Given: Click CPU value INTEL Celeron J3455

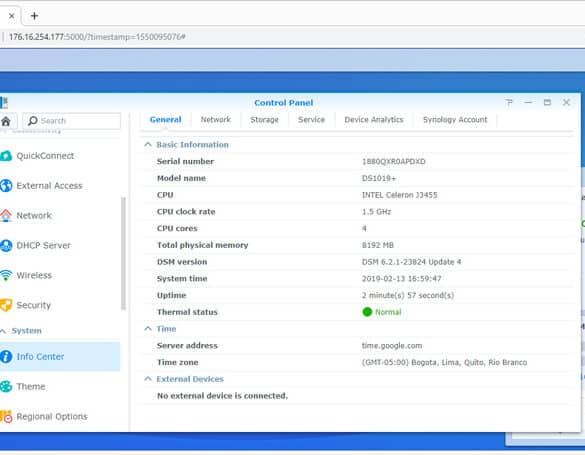Looking at the screenshot, I should [400, 195].
